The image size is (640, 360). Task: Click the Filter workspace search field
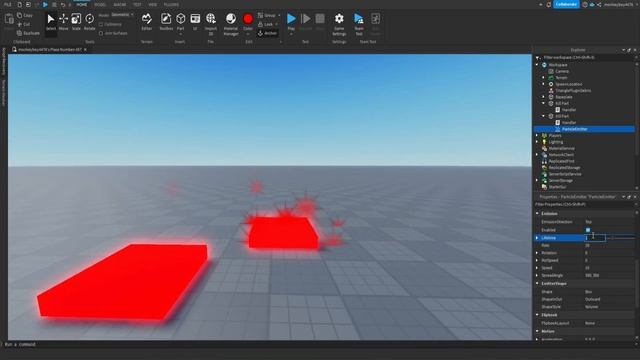tap(584, 58)
